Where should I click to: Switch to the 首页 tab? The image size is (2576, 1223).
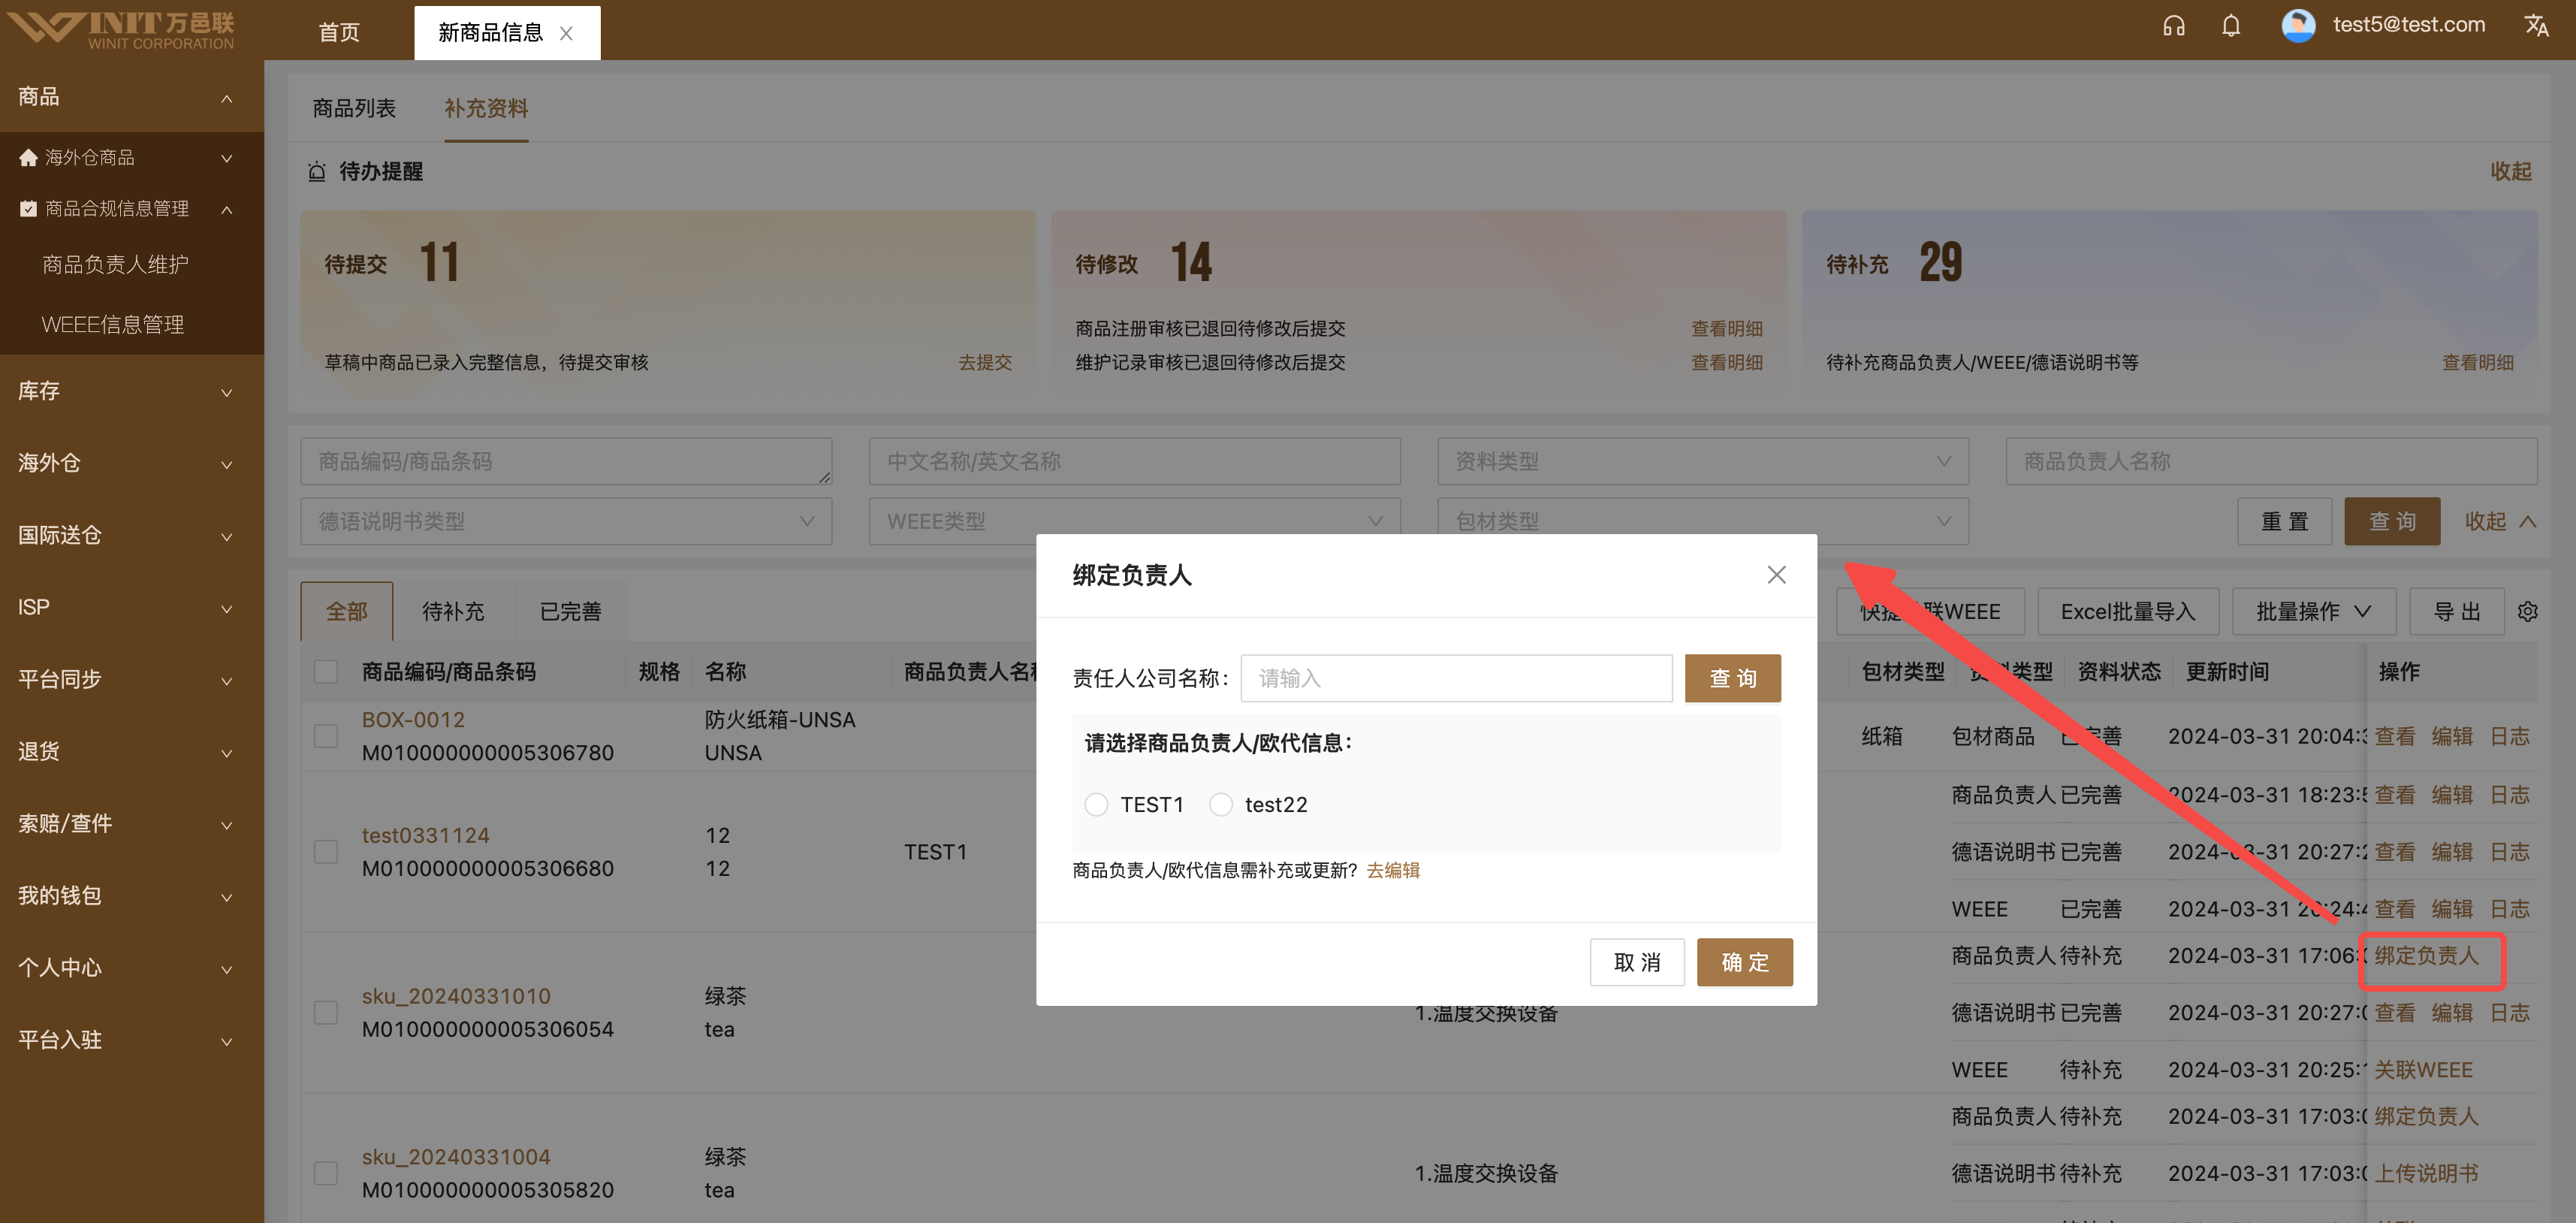pyautogui.click(x=339, y=32)
